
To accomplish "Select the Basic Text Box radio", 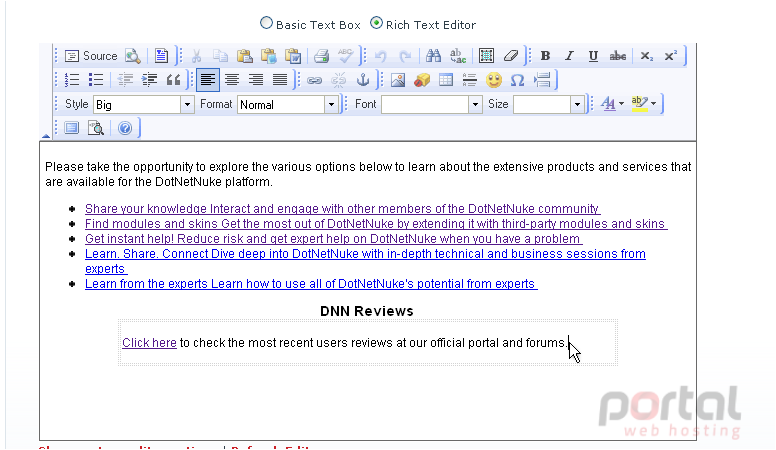I will (266, 23).
